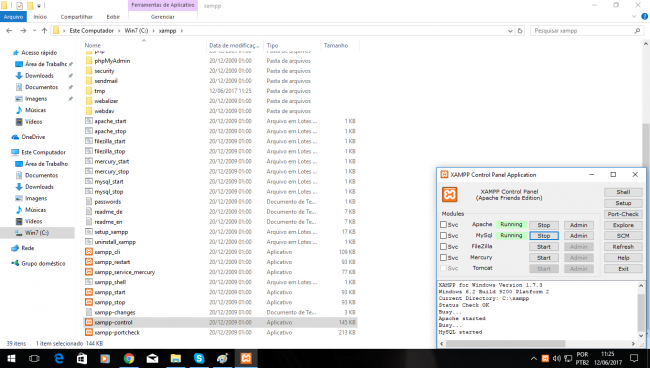Click the Back navigation arrow
The height and width of the screenshot is (368, 650).
[9, 31]
